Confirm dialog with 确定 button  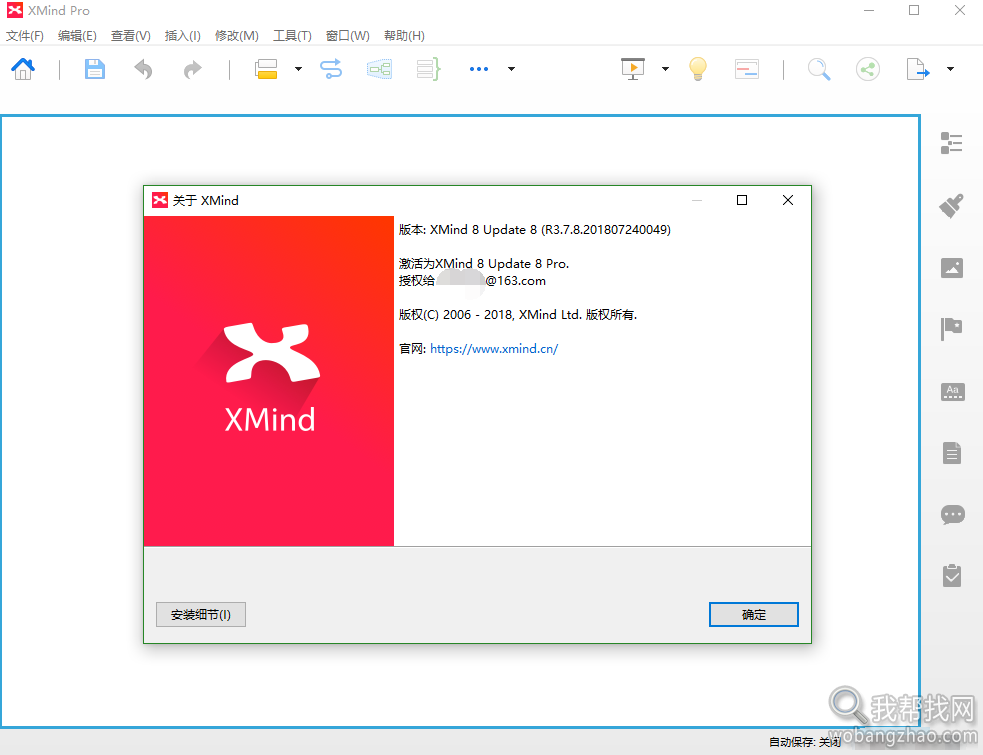coord(754,615)
